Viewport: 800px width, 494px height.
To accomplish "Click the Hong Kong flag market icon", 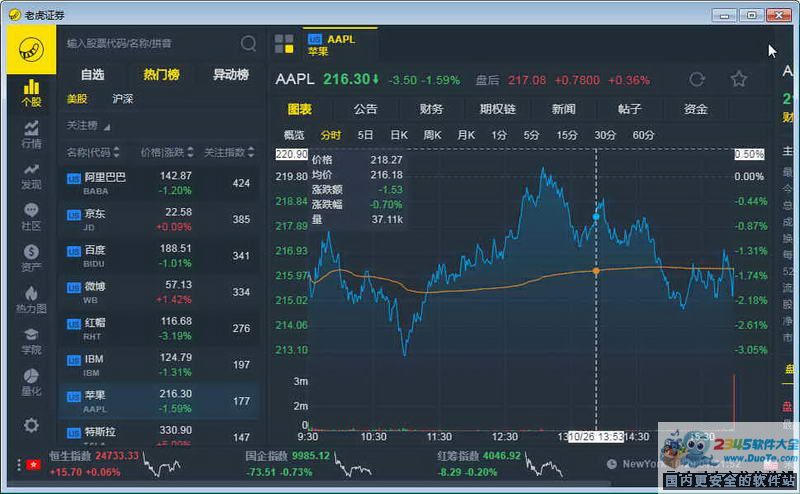I will [34, 464].
